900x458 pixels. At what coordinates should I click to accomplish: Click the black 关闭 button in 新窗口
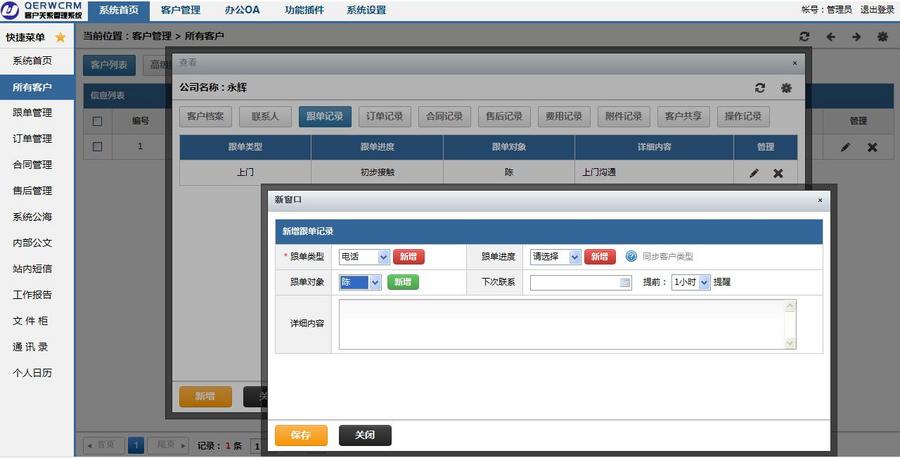(365, 435)
